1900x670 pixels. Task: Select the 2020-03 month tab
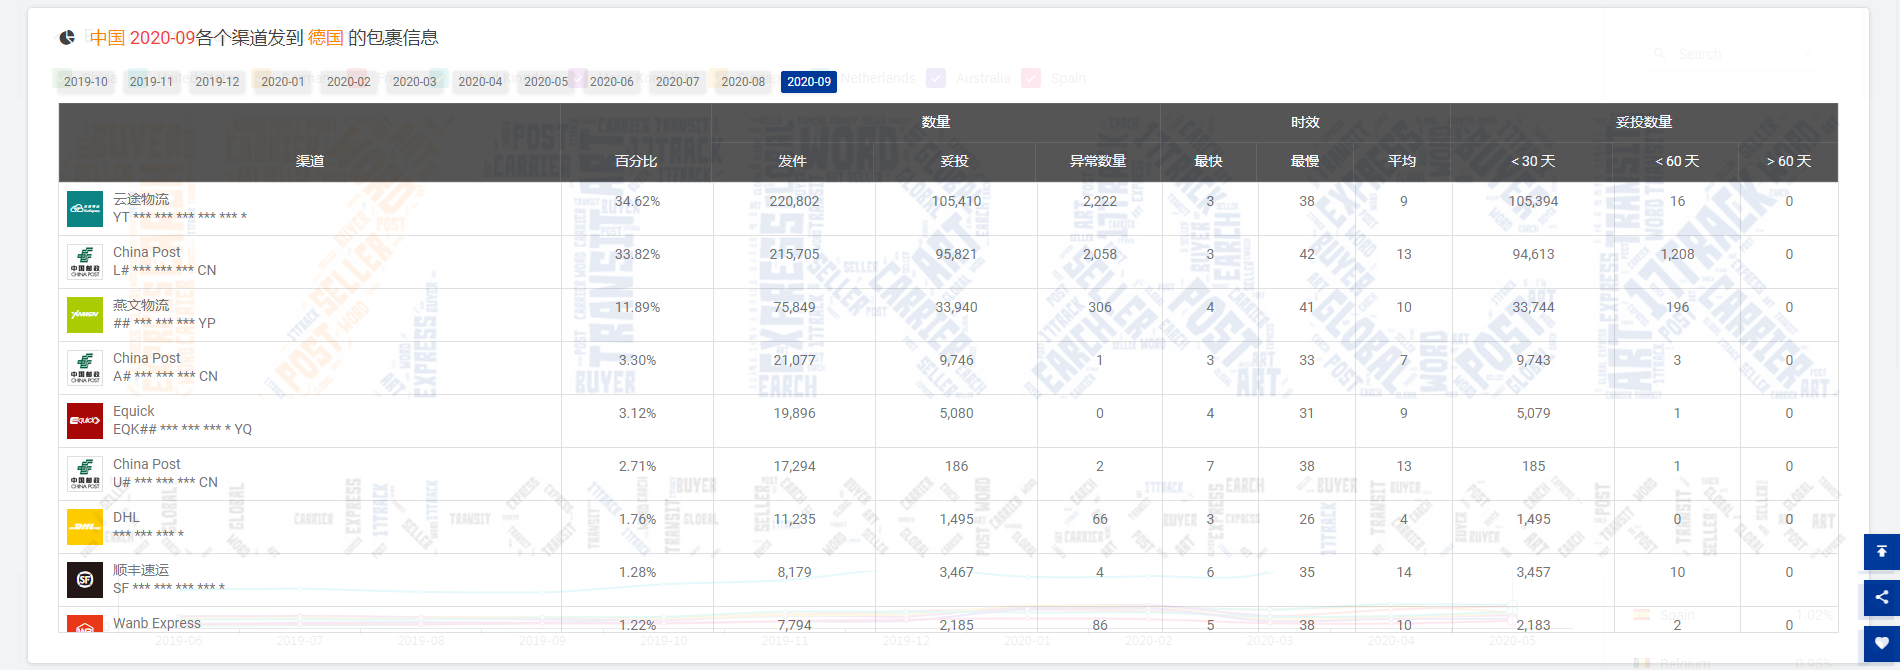415,82
